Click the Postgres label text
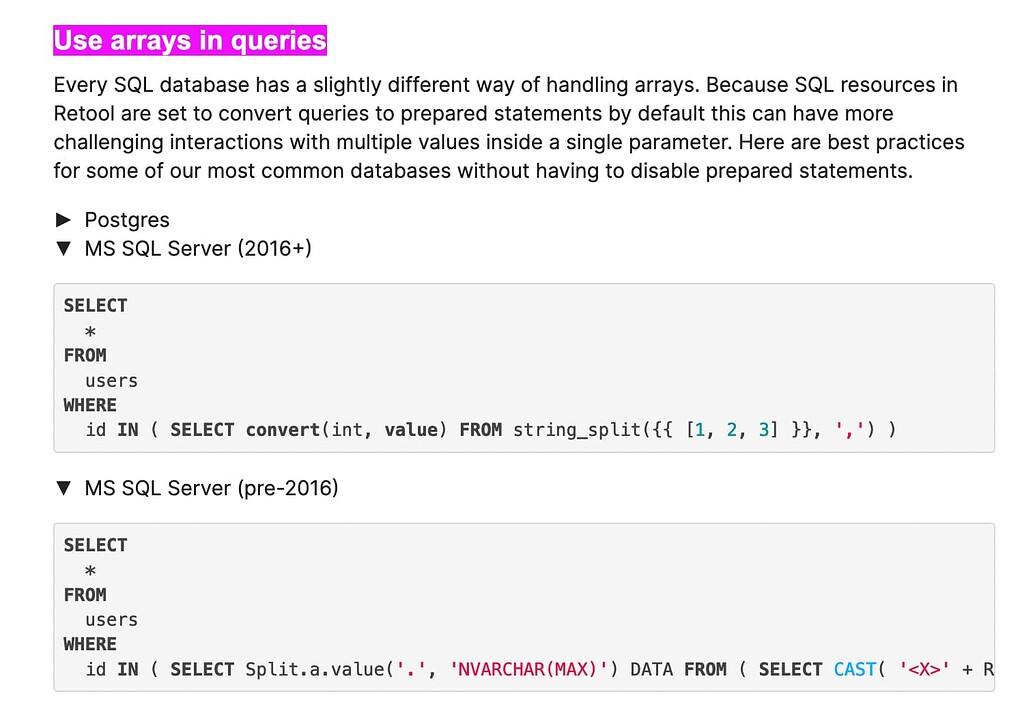1035x709 pixels. [126, 219]
